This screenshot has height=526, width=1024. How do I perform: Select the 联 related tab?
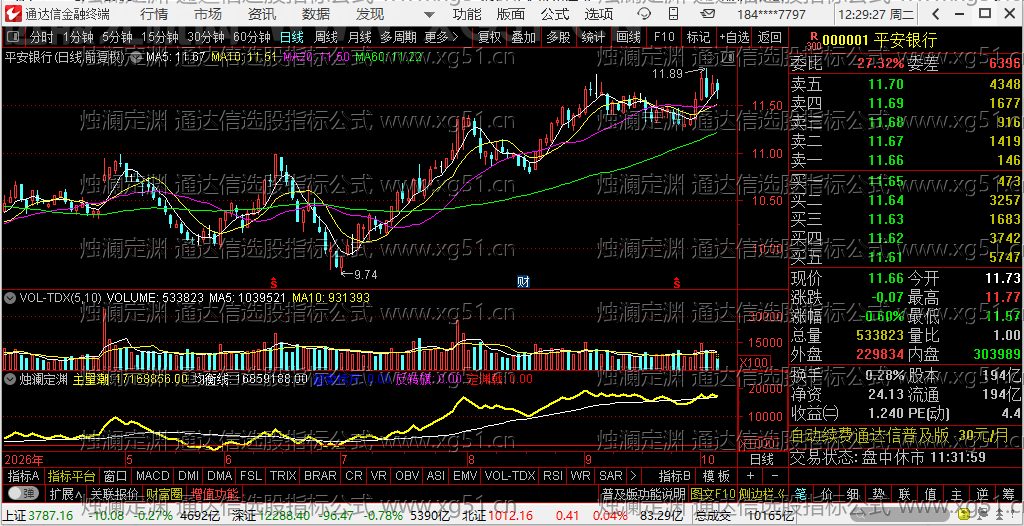pyautogui.click(x=904, y=493)
